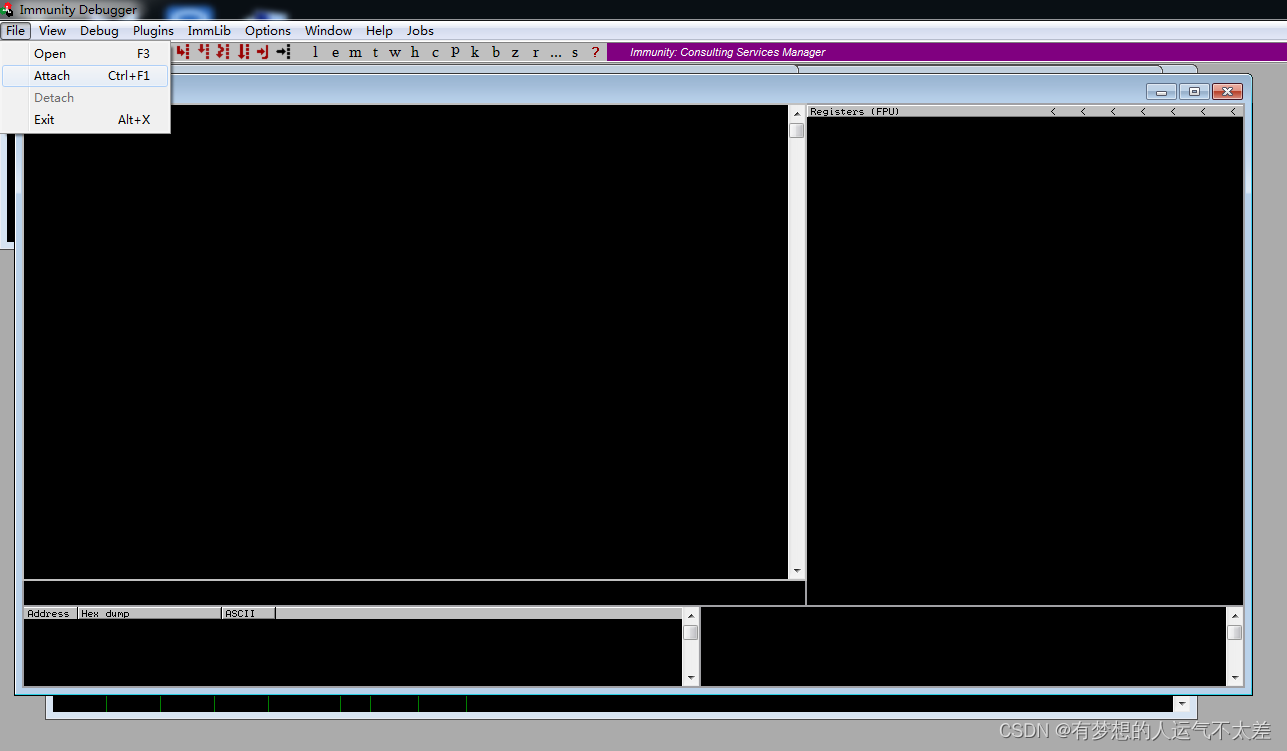The height and width of the screenshot is (751, 1287).
Task: Click disassembly pane scroll-down arrow
Action: click(797, 571)
